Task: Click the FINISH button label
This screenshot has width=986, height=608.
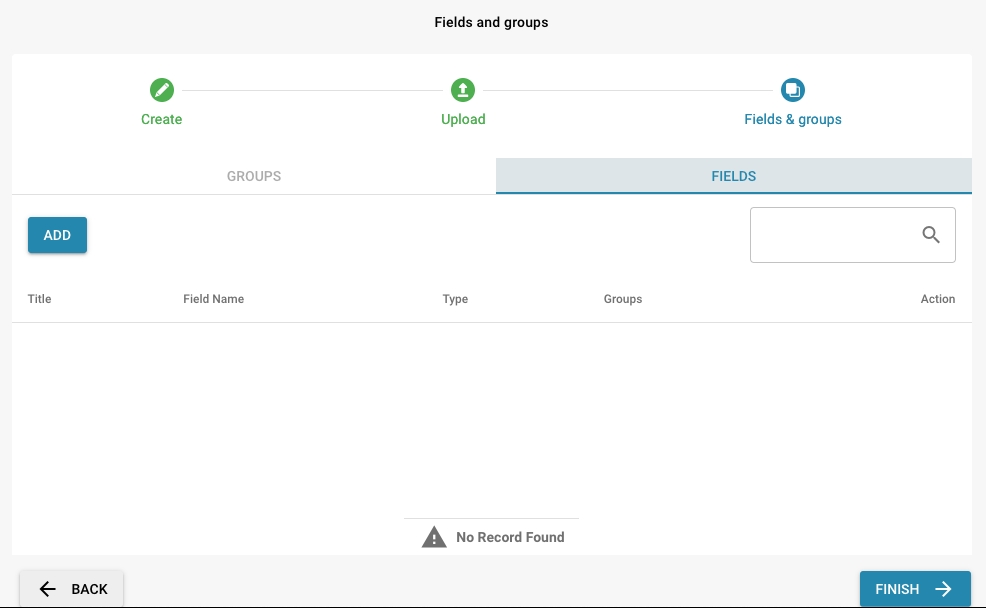Action: click(x=896, y=589)
